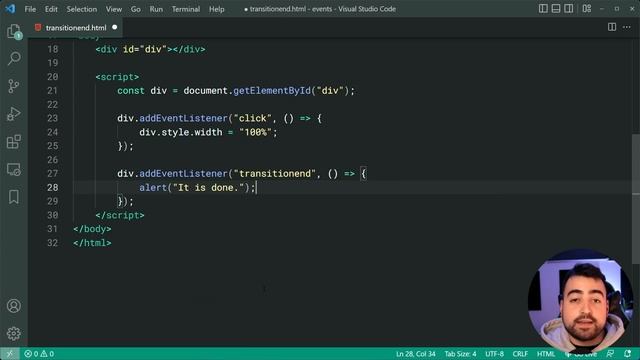Toggle the bottom panel layout
640x360 pixels.
pos(556,9)
